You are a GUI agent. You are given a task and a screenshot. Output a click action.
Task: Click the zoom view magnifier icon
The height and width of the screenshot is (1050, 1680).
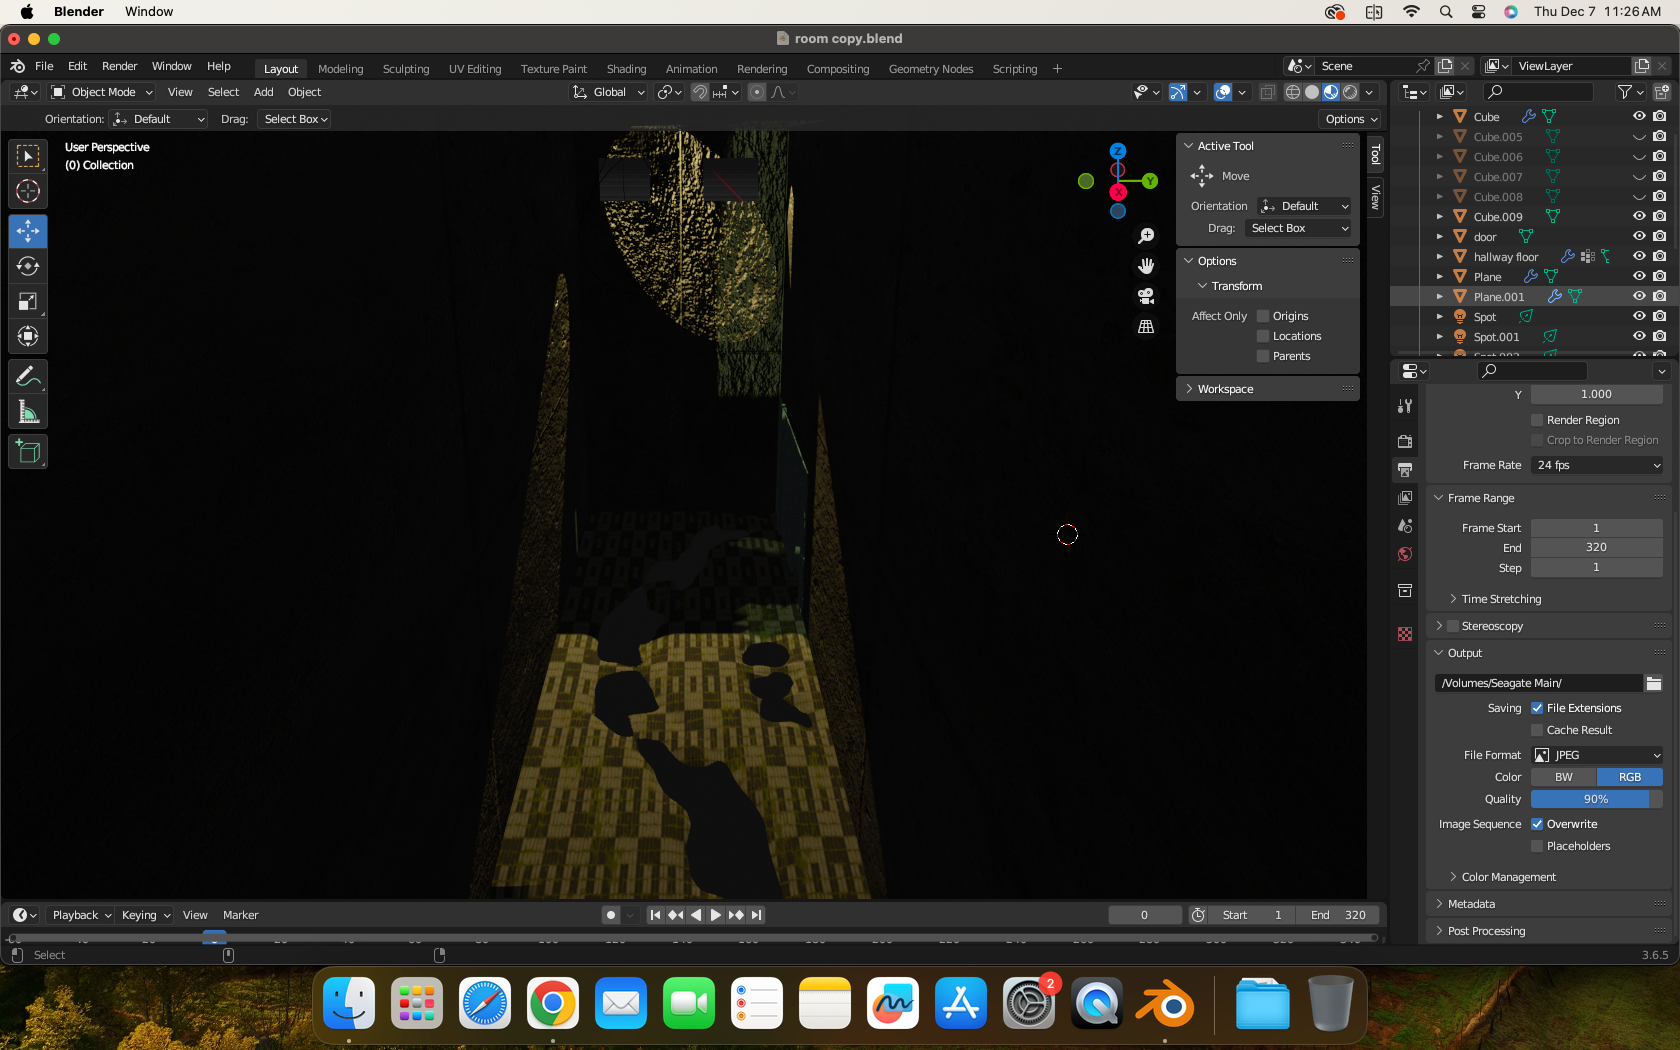[x=1146, y=236]
